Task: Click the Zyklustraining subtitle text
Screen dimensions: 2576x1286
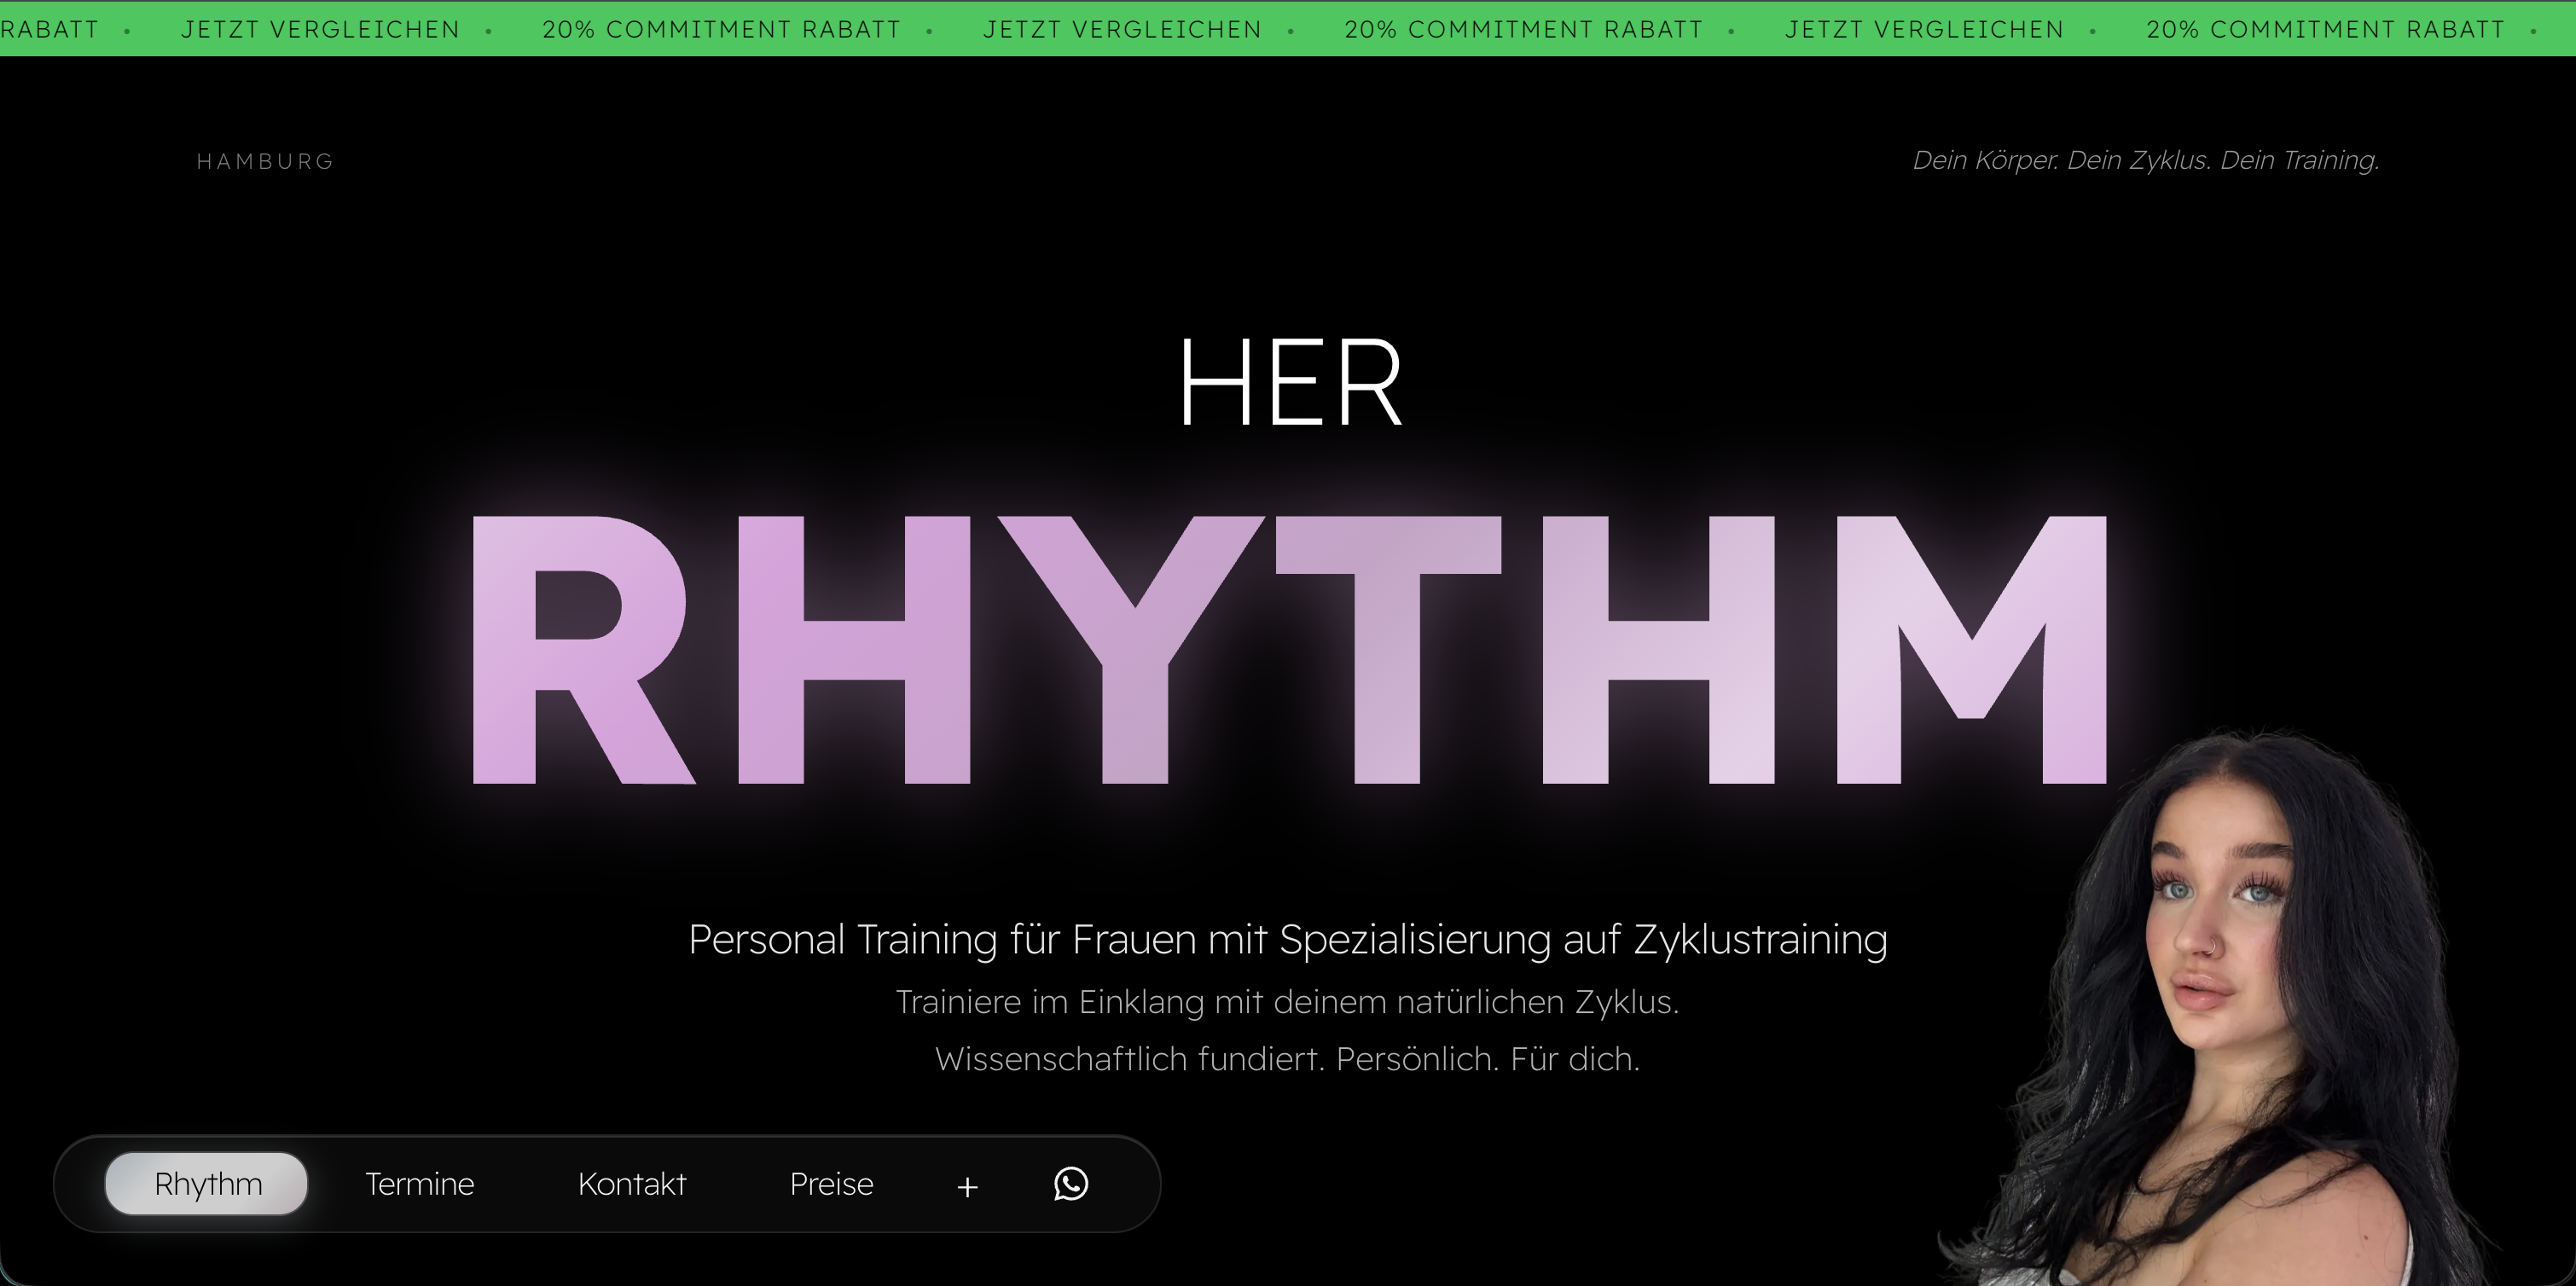Action: pyautogui.click(x=1288, y=940)
